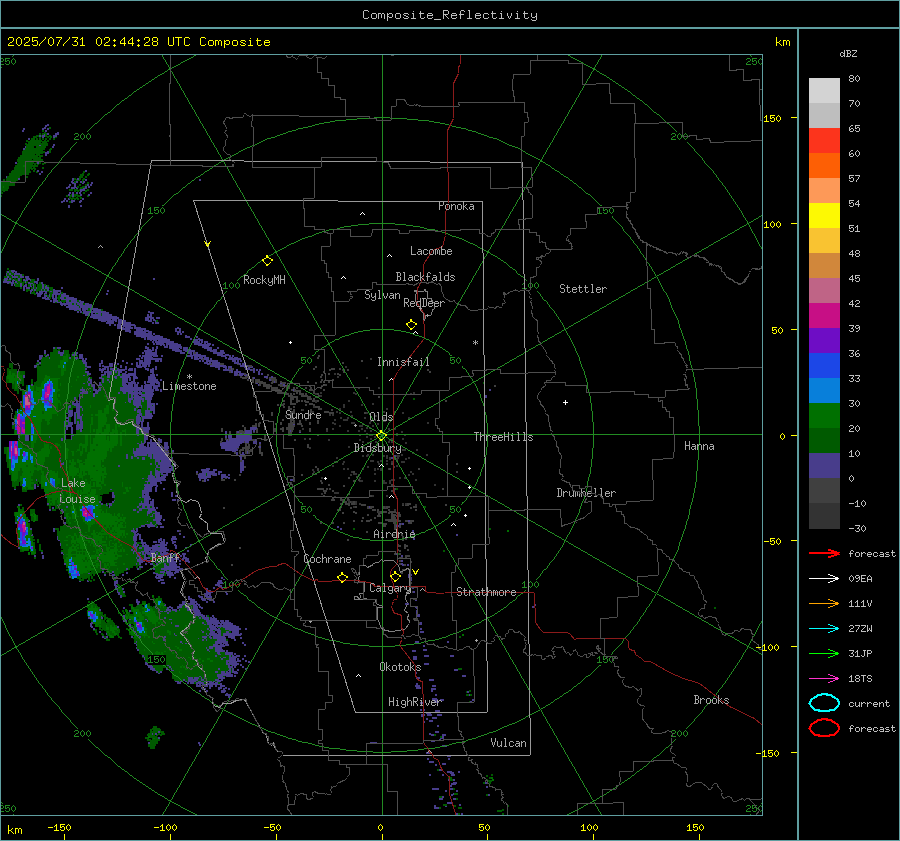Click the Drumheller label
Viewport: 900px width, 841px height.
click(x=586, y=493)
